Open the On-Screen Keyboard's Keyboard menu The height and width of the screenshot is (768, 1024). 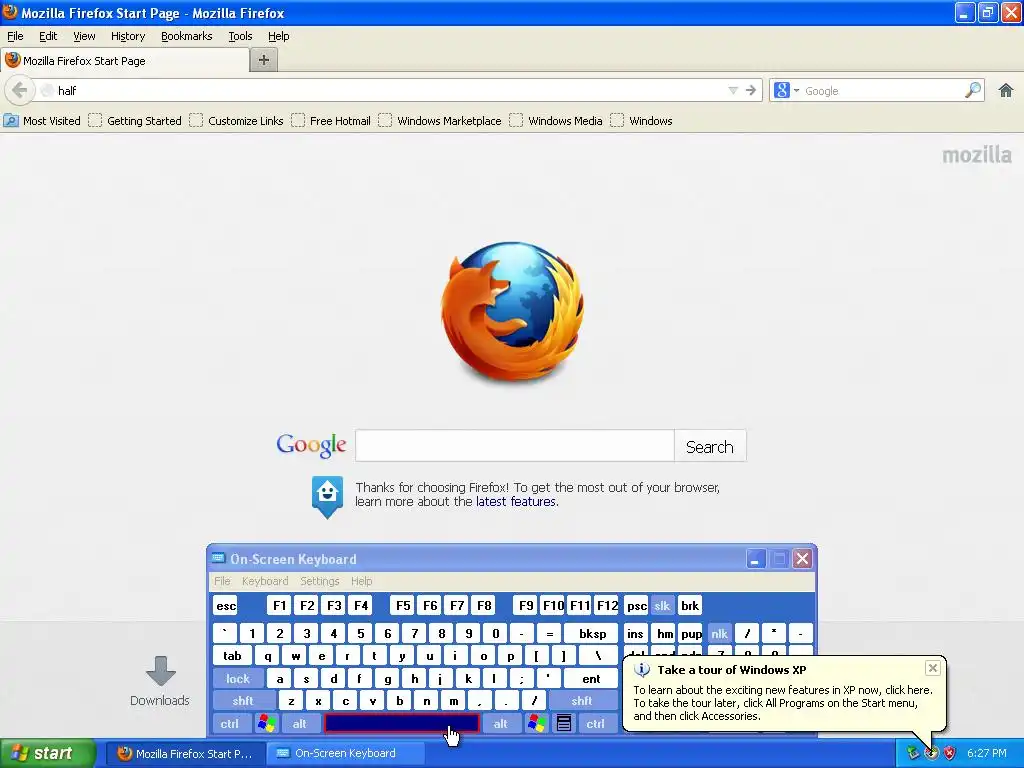pyautogui.click(x=265, y=581)
